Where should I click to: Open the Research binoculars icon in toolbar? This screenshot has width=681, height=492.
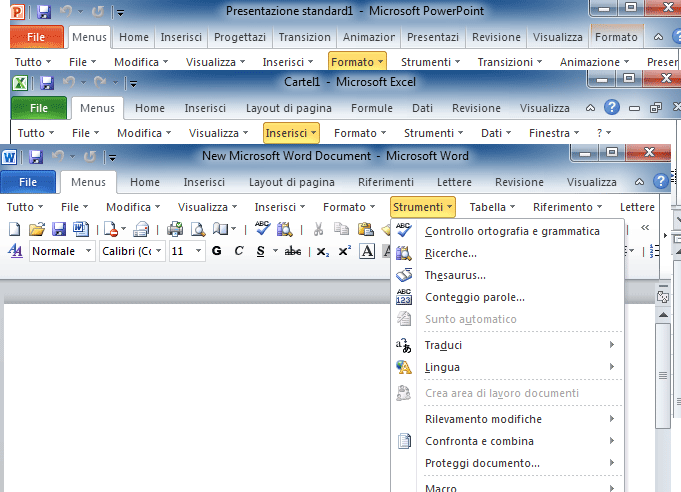tap(285, 229)
